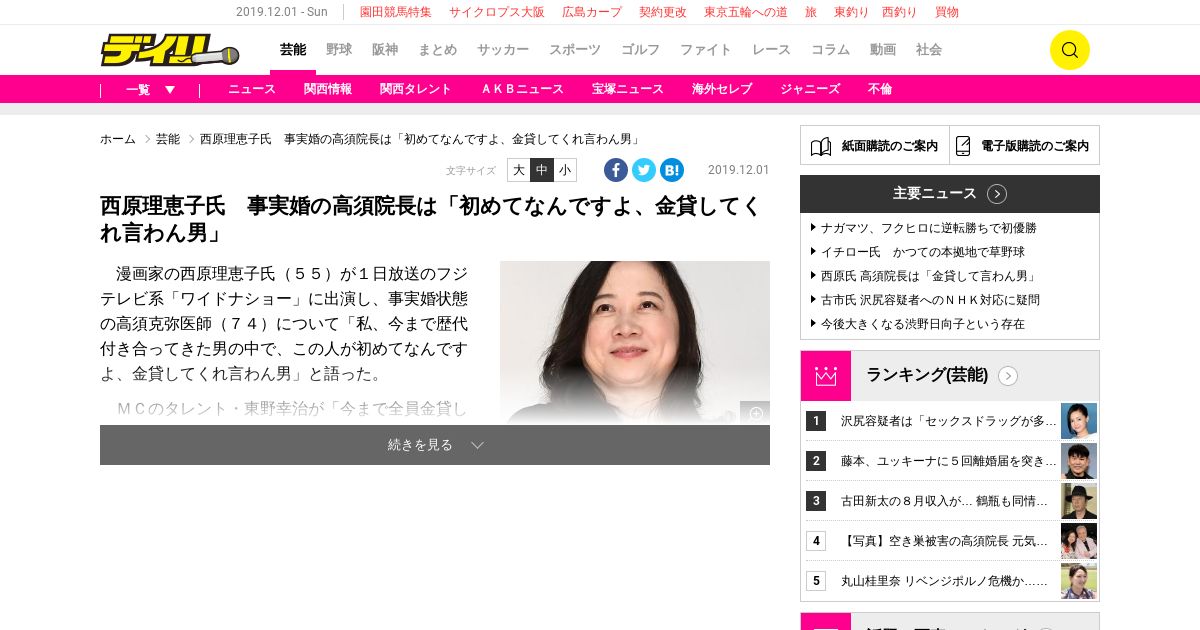Open the 阪神 nav tab
1200x630 pixels.
385,50
